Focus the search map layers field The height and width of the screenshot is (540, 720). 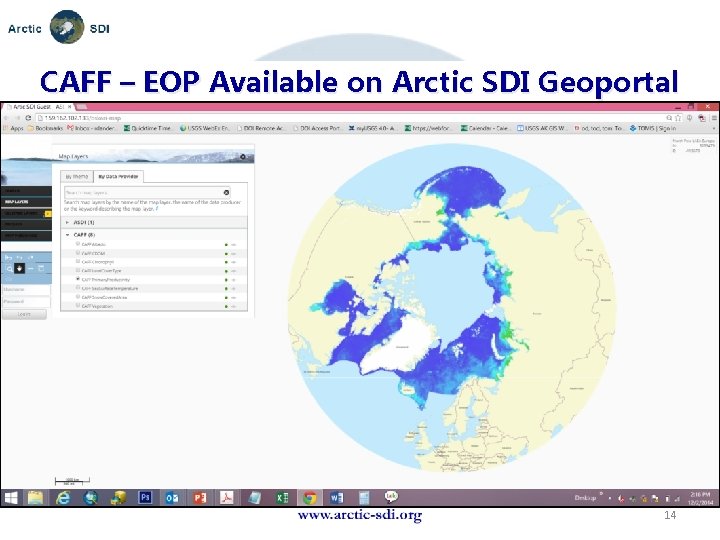pyautogui.click(x=143, y=192)
